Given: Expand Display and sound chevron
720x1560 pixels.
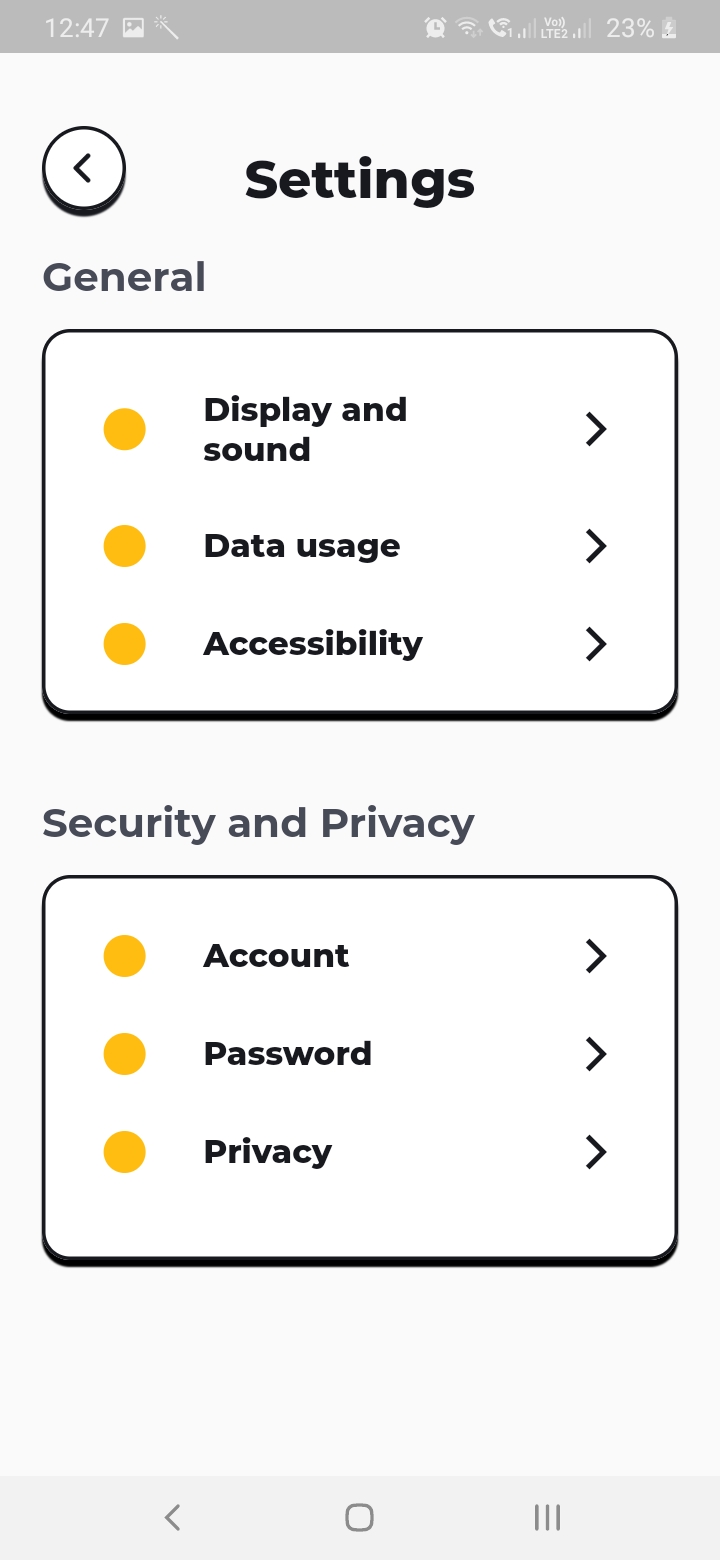Looking at the screenshot, I should point(596,429).
